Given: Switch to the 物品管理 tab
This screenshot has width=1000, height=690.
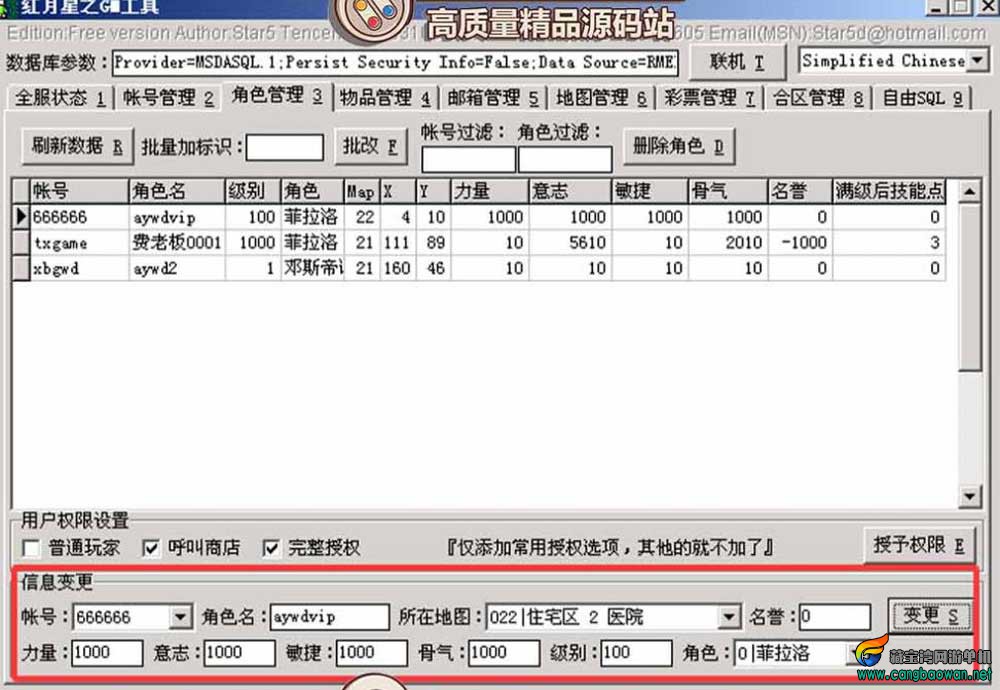Looking at the screenshot, I should [x=385, y=98].
